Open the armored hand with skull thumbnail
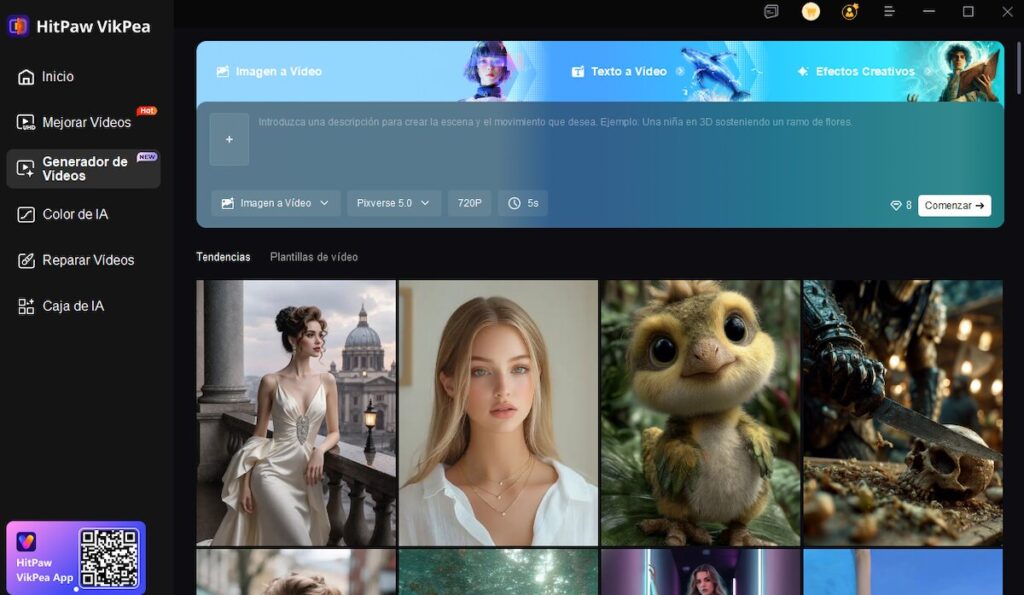The height and width of the screenshot is (595, 1024). click(x=903, y=413)
